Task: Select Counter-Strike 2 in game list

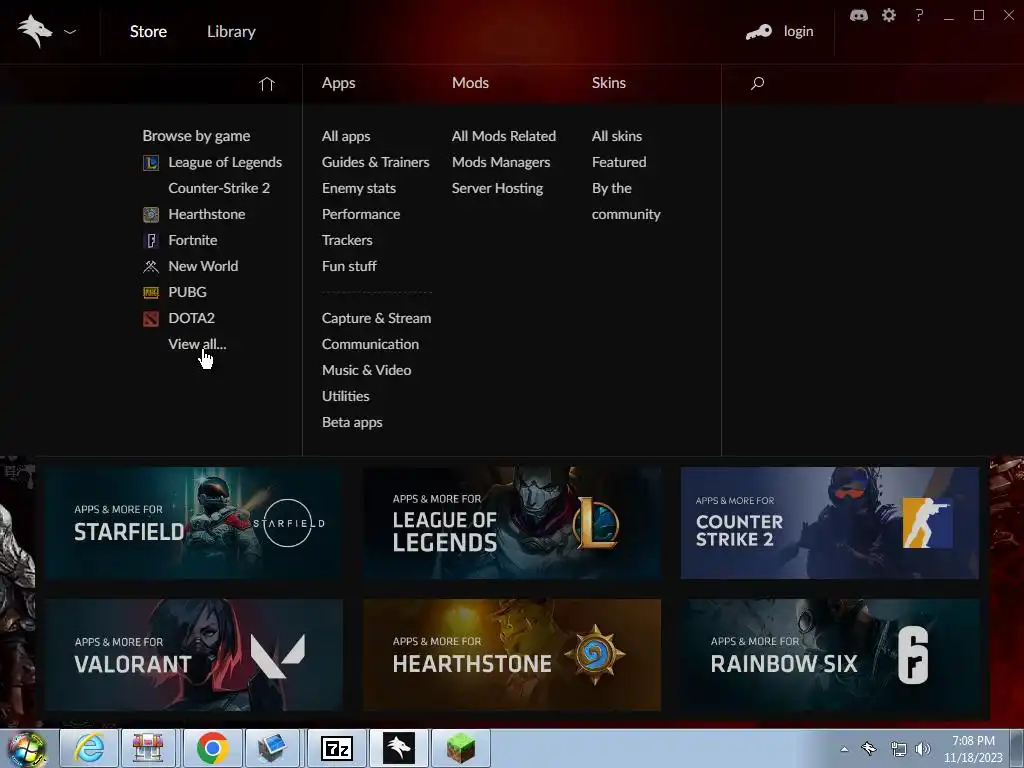Action: click(x=219, y=188)
